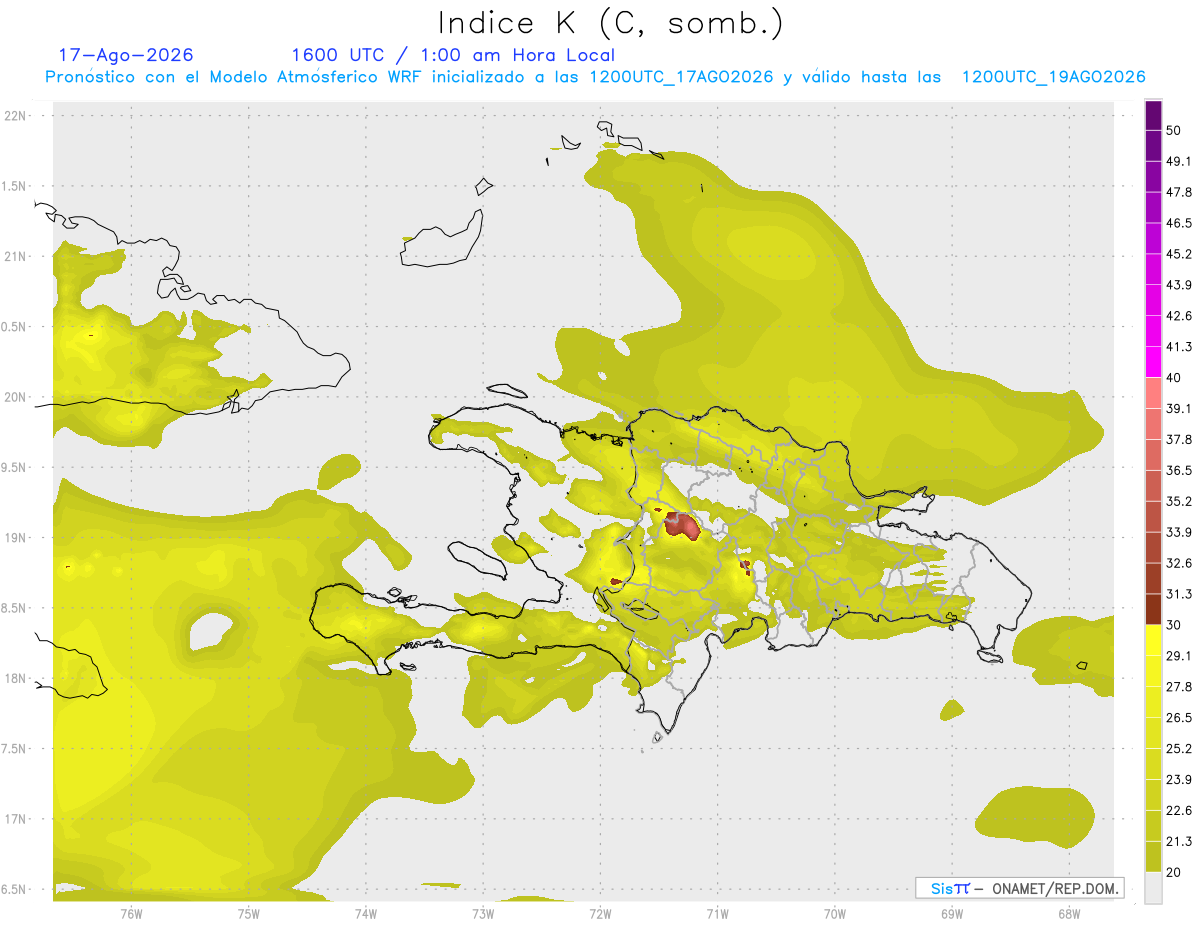The width and height of the screenshot is (1200, 927).
Task: Click the 1600 UTC / 1:00 am Hora Local text
Action: tap(453, 55)
